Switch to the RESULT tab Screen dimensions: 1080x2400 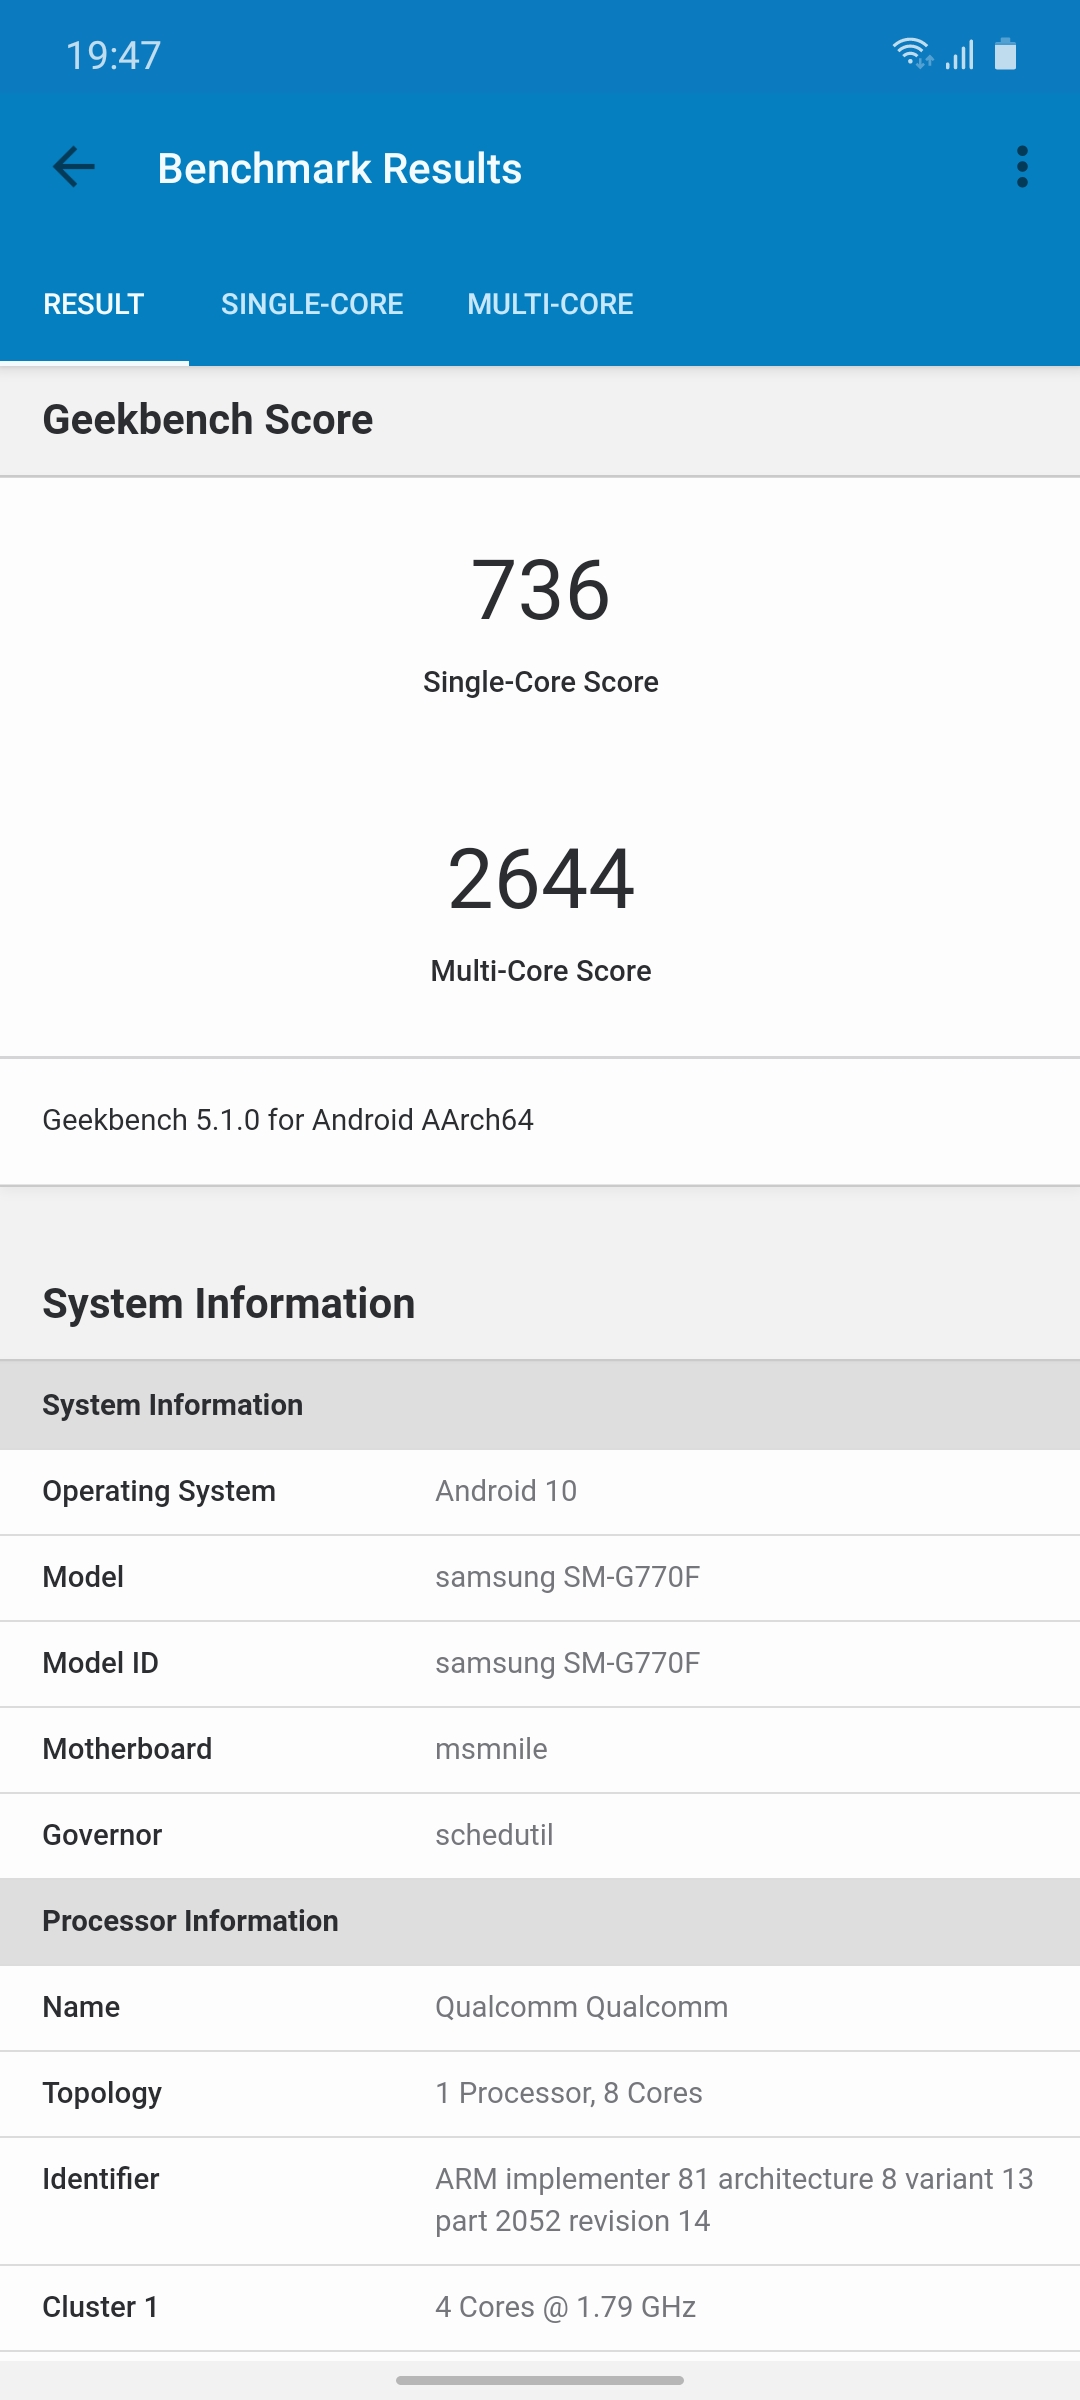pos(94,304)
